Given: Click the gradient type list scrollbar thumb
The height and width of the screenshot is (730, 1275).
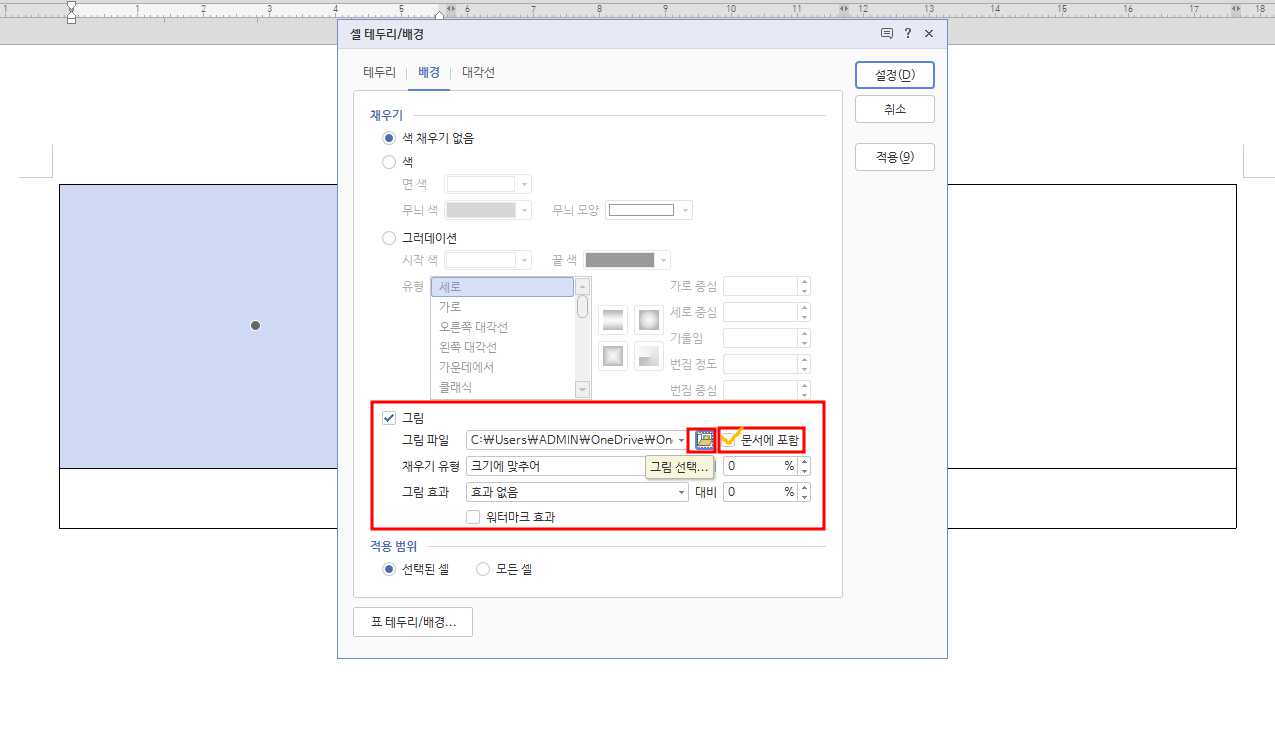Looking at the screenshot, I should (x=582, y=307).
